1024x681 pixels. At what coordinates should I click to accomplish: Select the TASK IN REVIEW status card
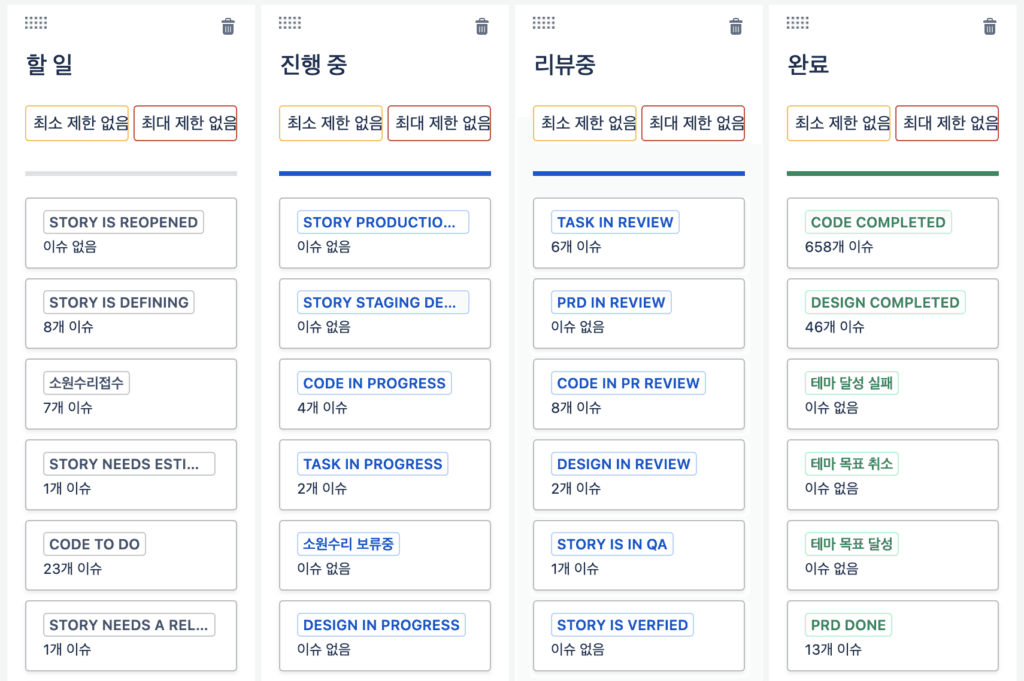click(639, 233)
